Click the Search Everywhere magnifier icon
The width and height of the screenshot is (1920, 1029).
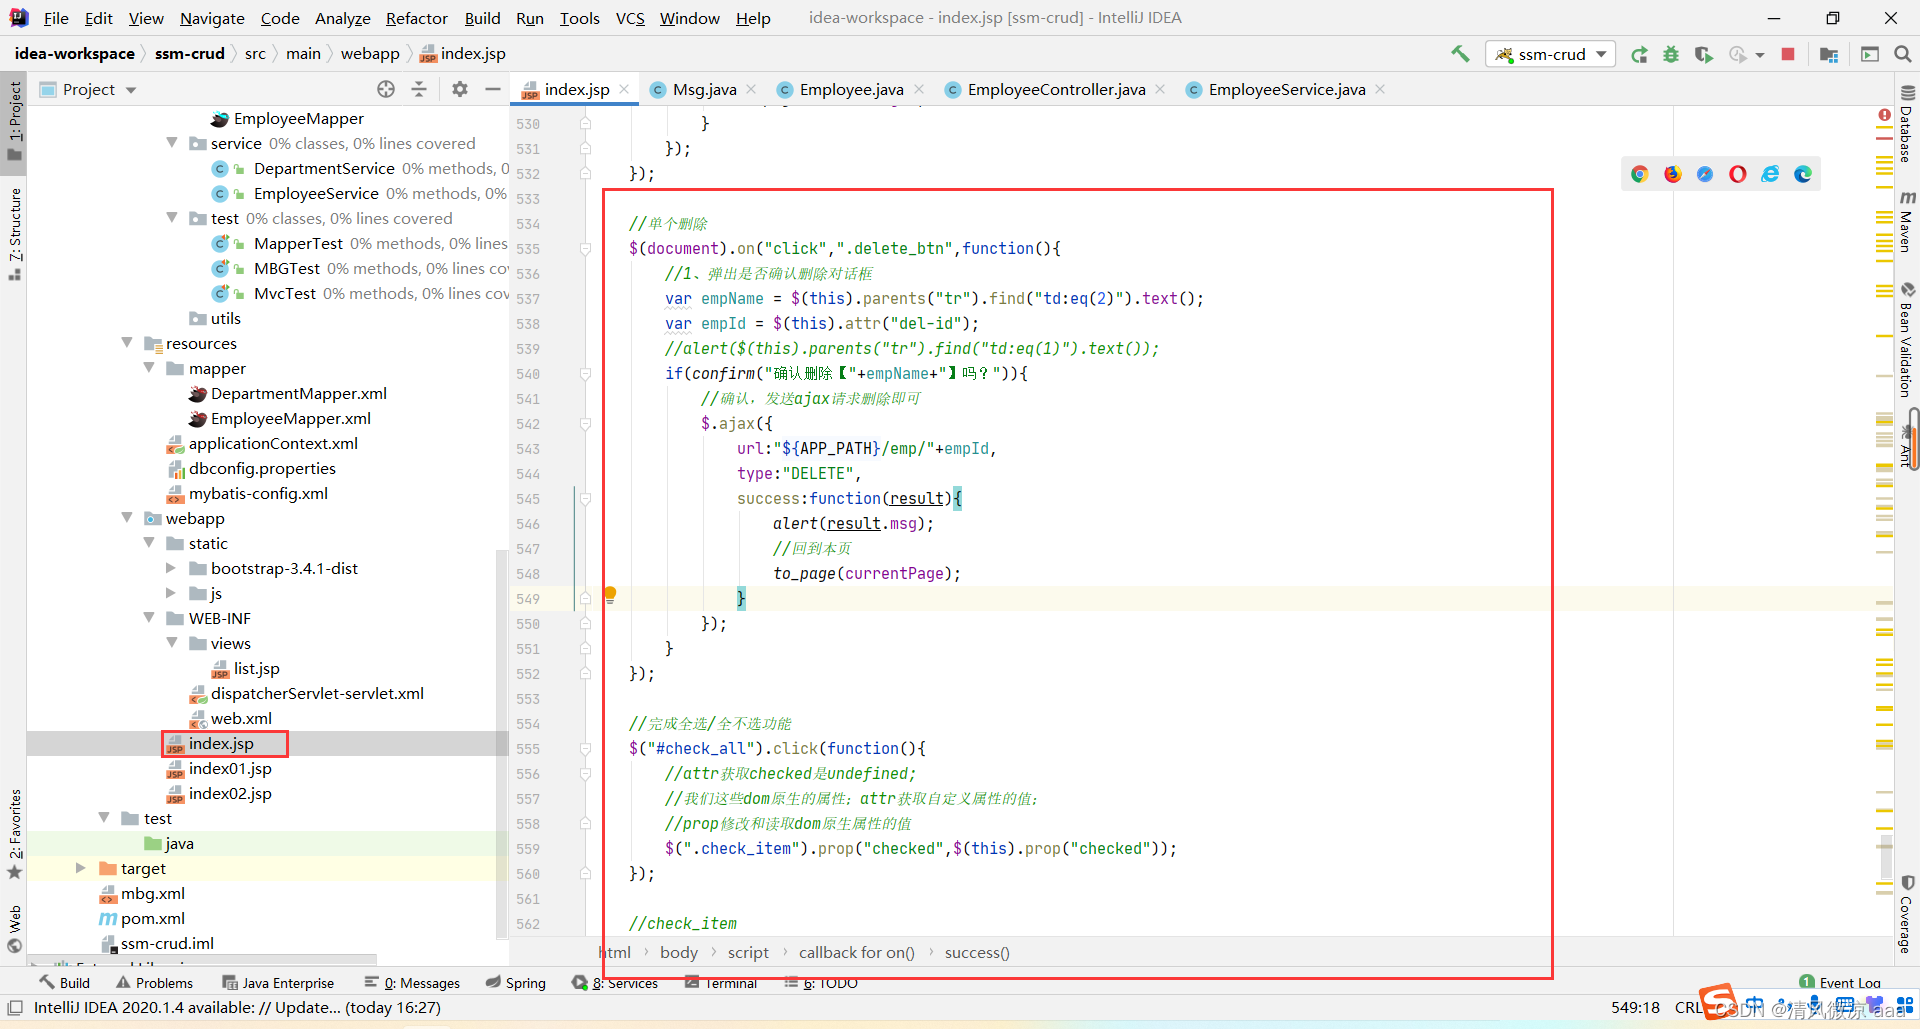(x=1903, y=54)
